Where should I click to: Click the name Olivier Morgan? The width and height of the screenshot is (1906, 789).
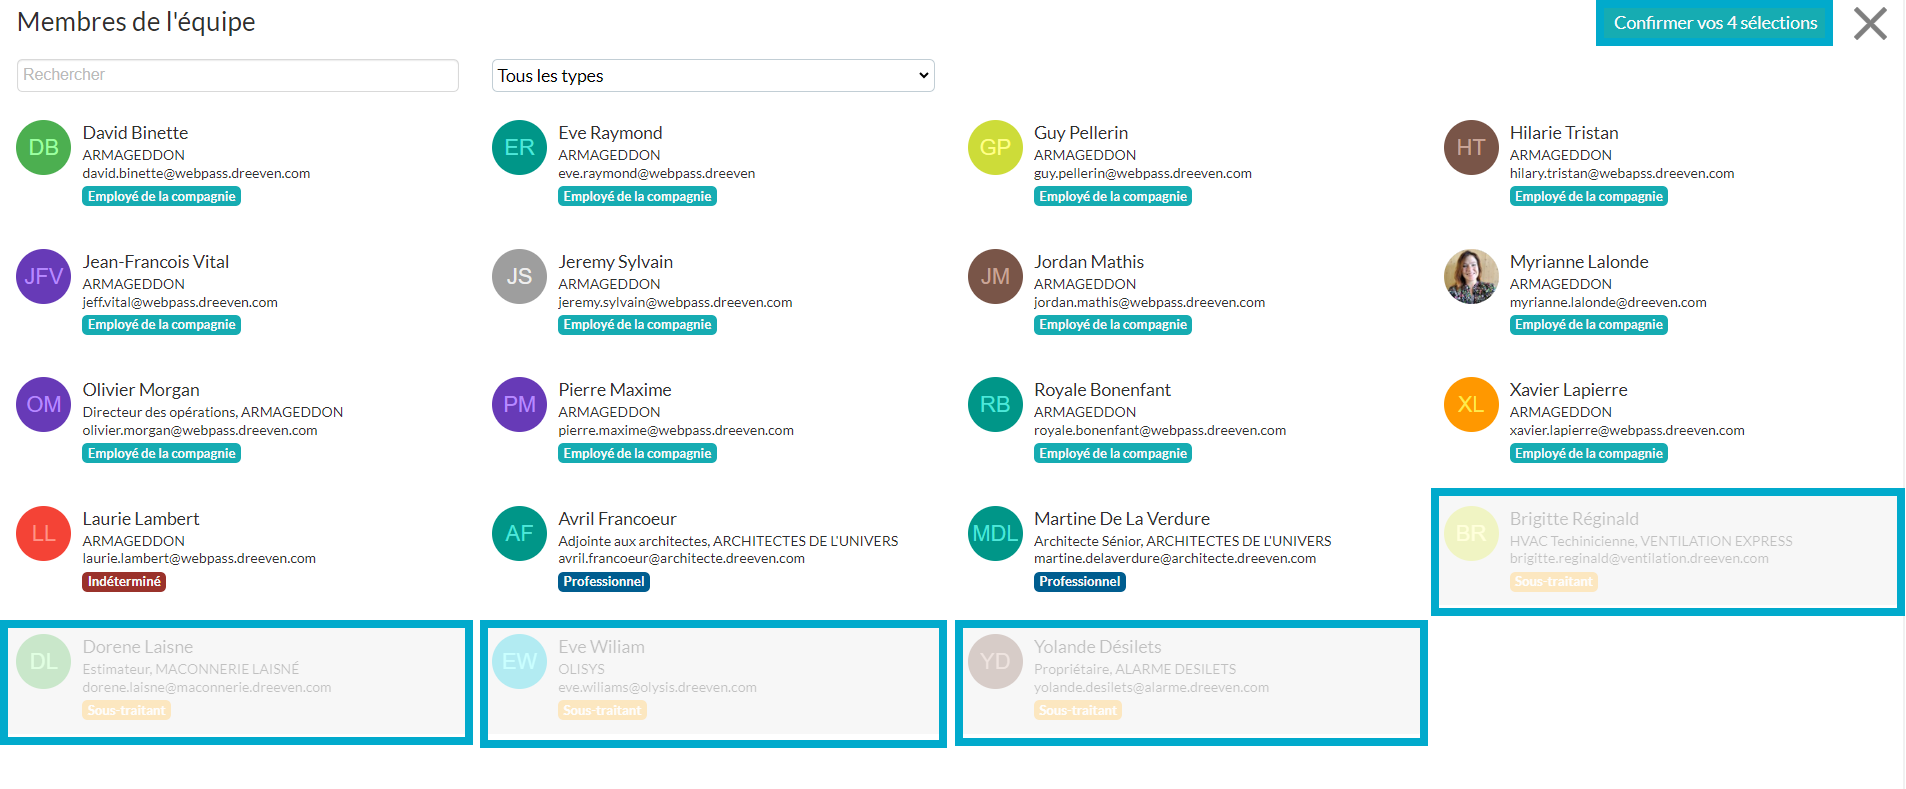tap(141, 390)
